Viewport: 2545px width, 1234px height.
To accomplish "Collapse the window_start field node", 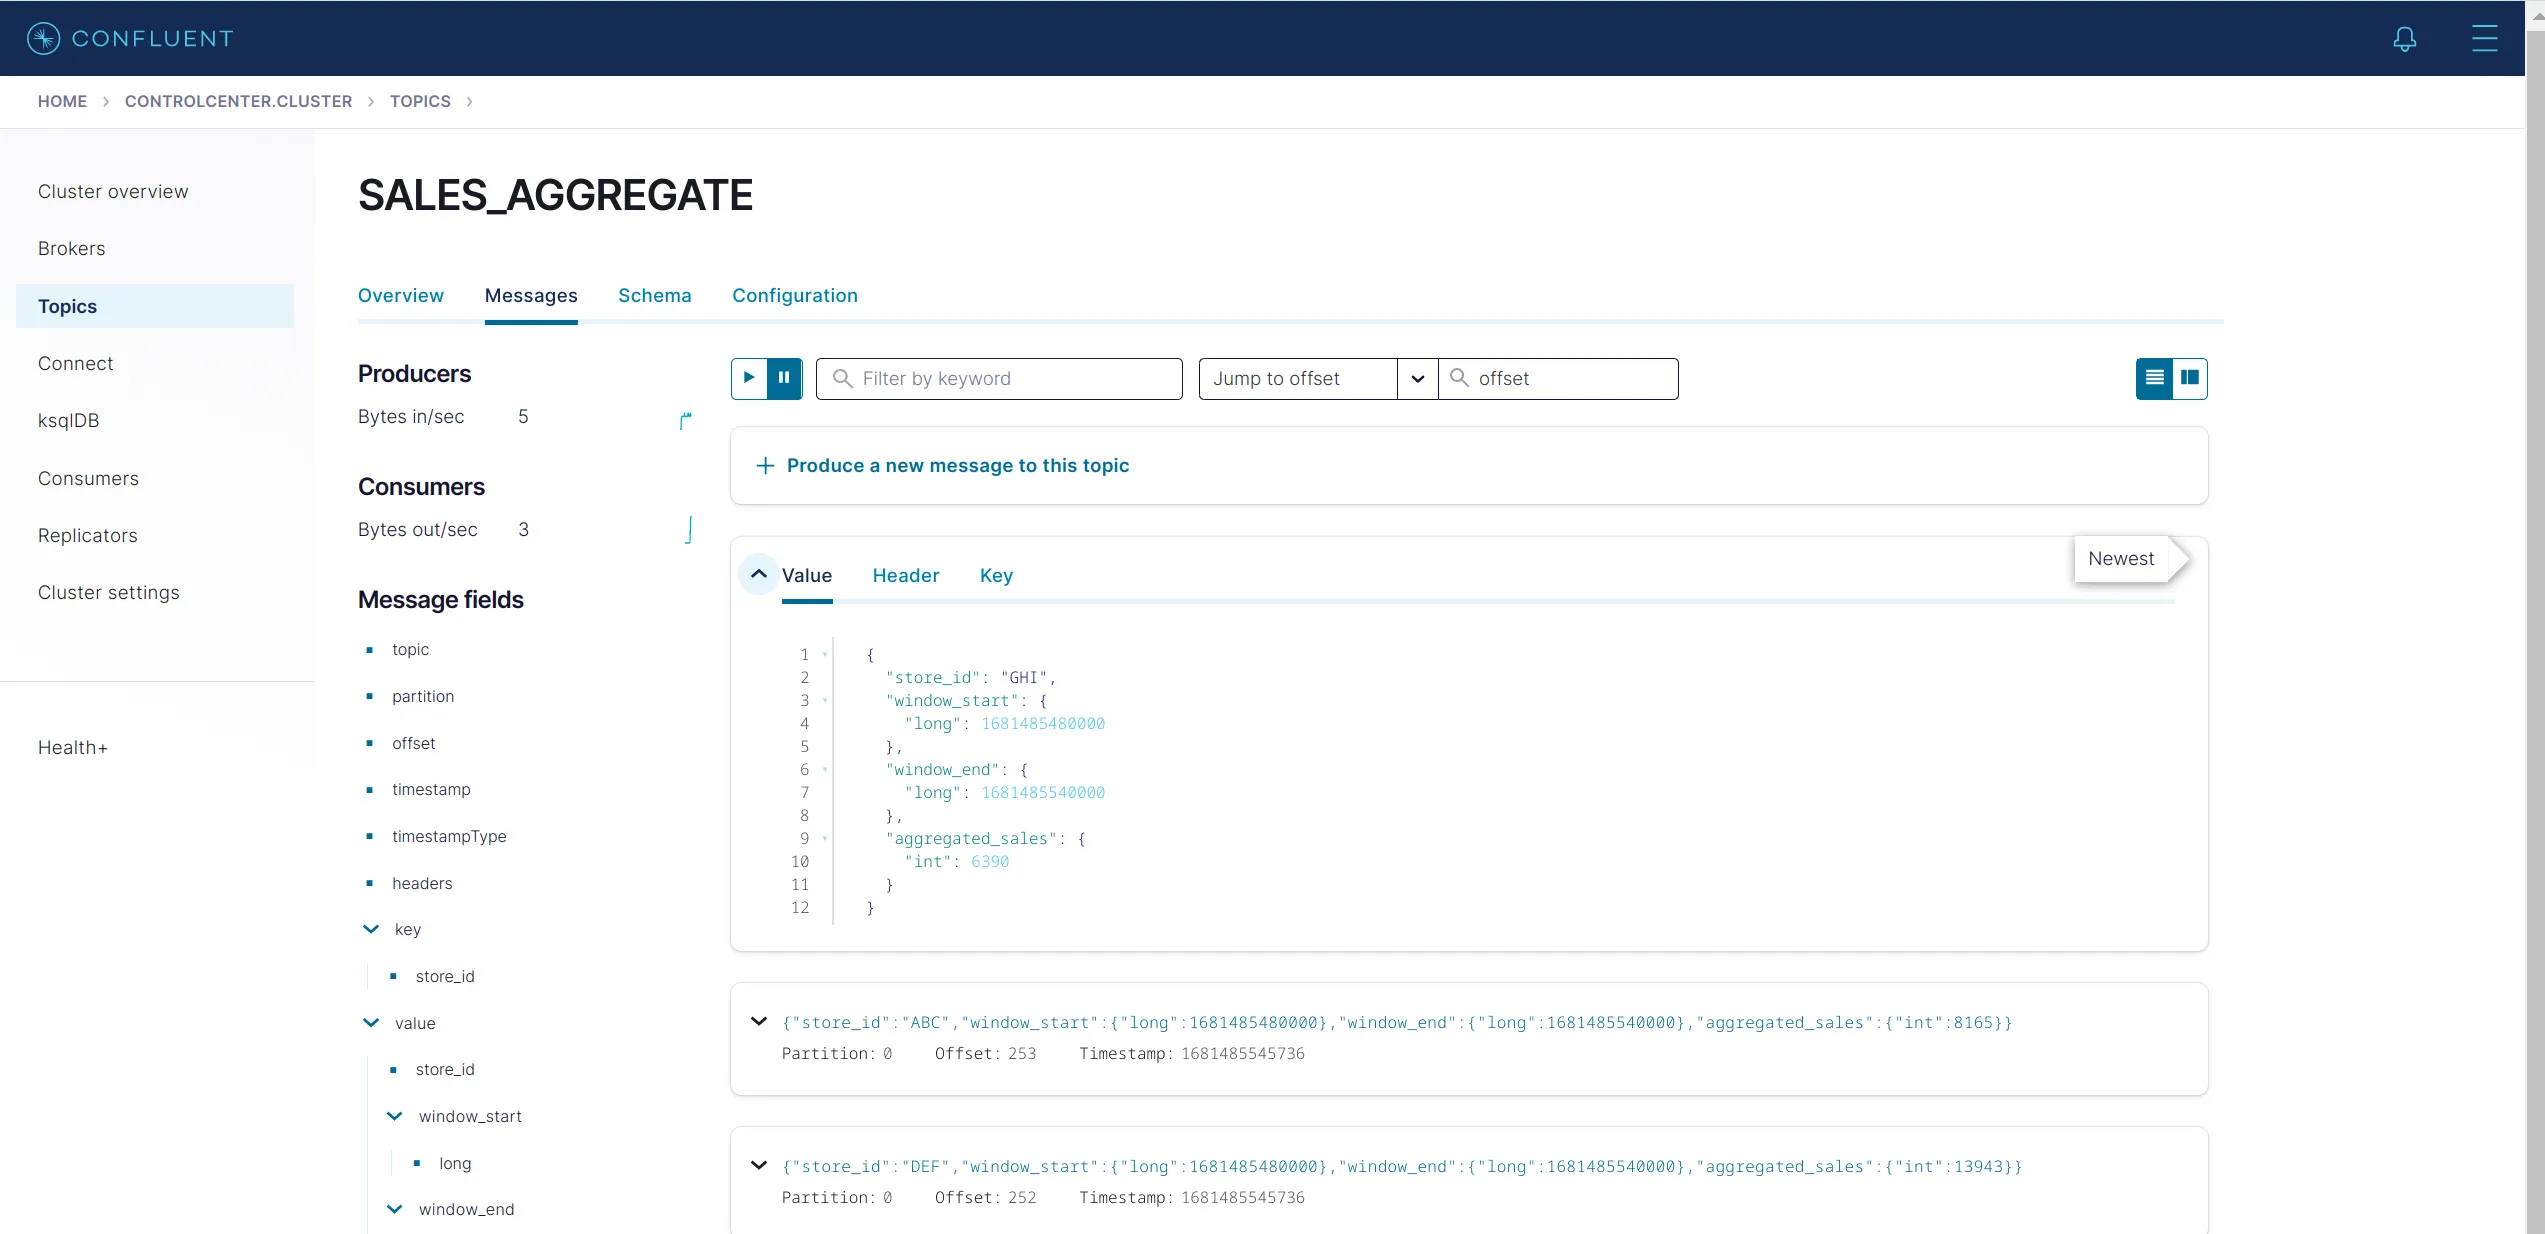I will pyautogui.click(x=395, y=1116).
